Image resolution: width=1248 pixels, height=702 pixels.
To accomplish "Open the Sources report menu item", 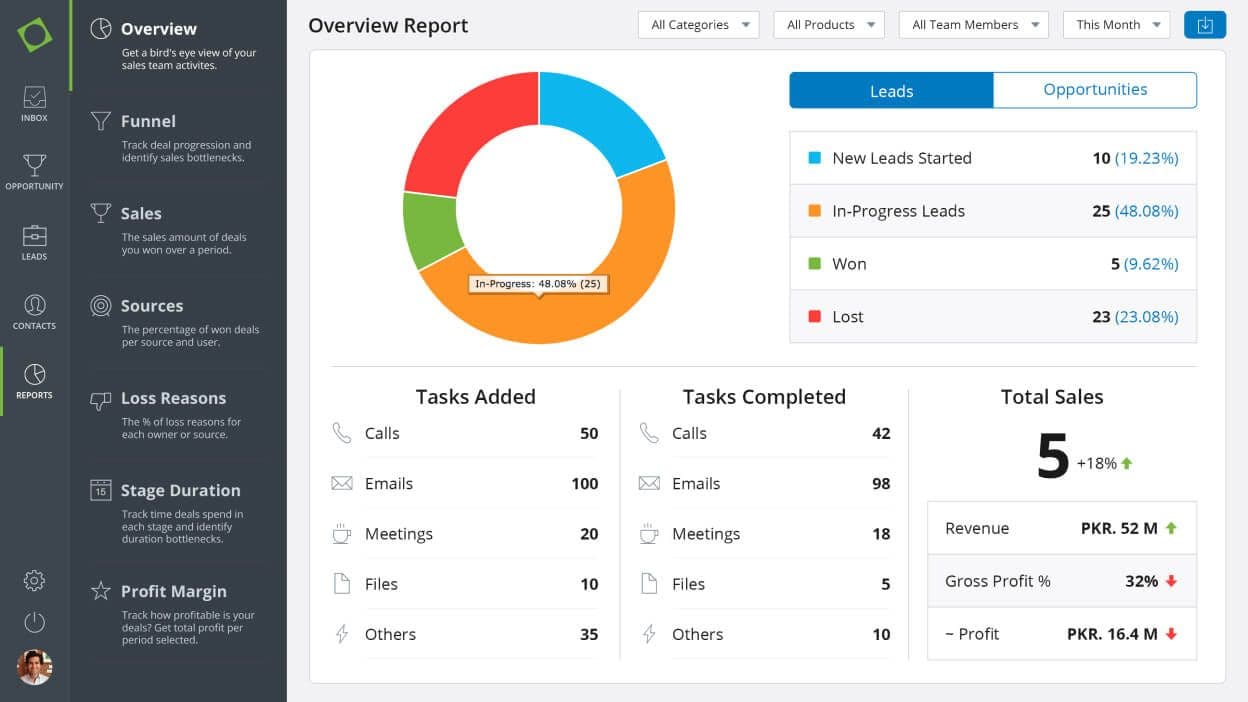I will (178, 322).
